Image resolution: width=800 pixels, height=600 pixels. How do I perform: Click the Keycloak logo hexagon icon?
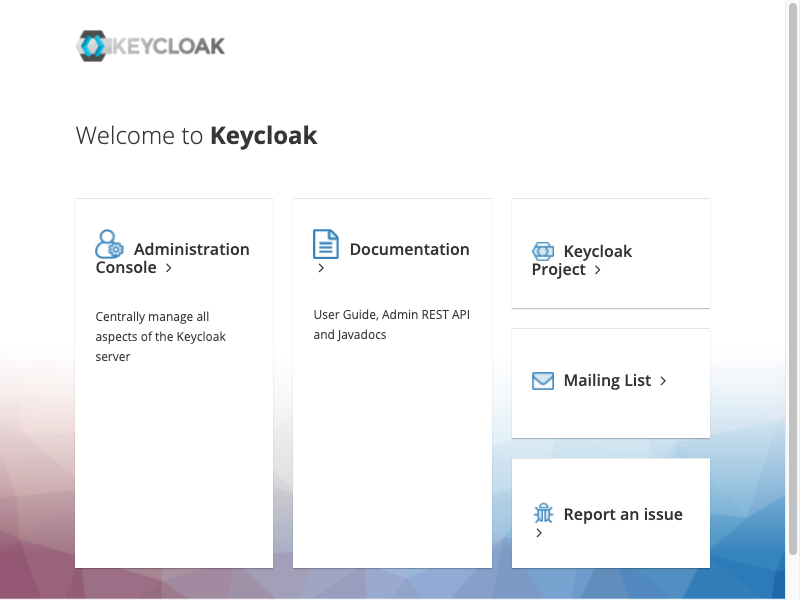coord(92,46)
